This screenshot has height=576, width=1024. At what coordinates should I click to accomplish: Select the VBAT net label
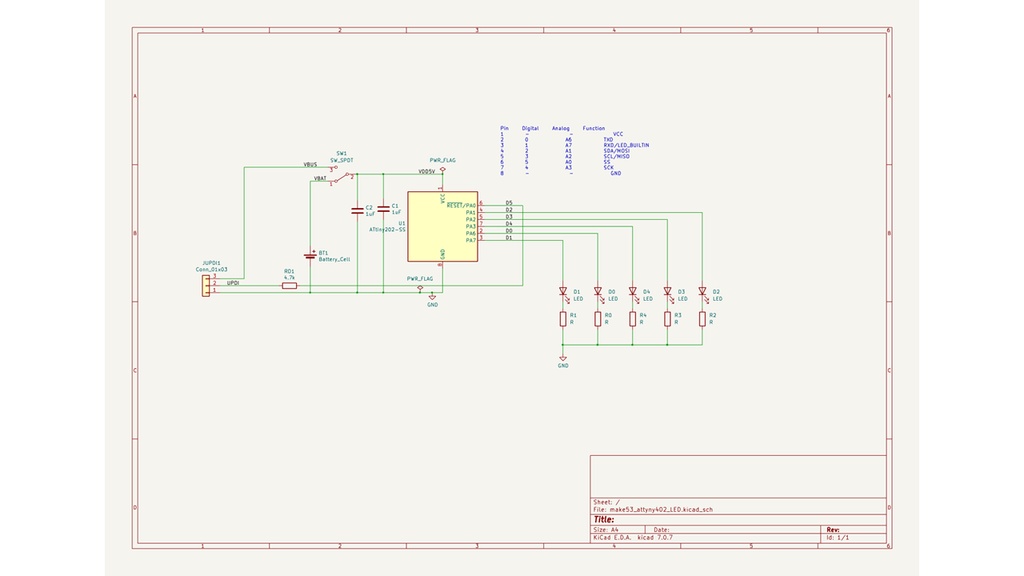pyautogui.click(x=319, y=179)
